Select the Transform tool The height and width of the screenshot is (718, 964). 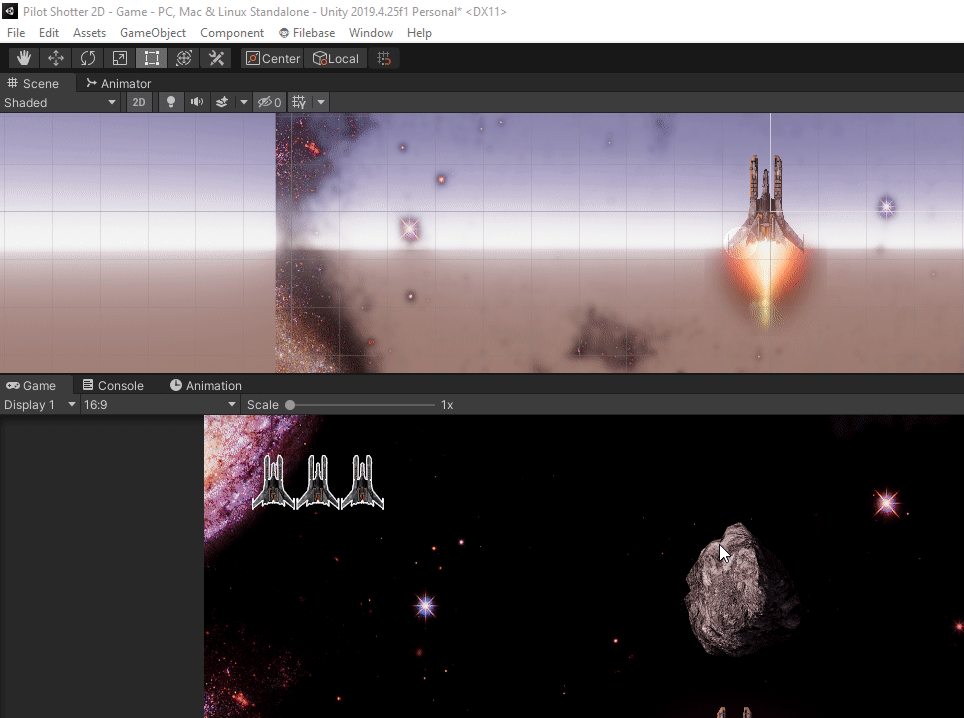pos(184,58)
